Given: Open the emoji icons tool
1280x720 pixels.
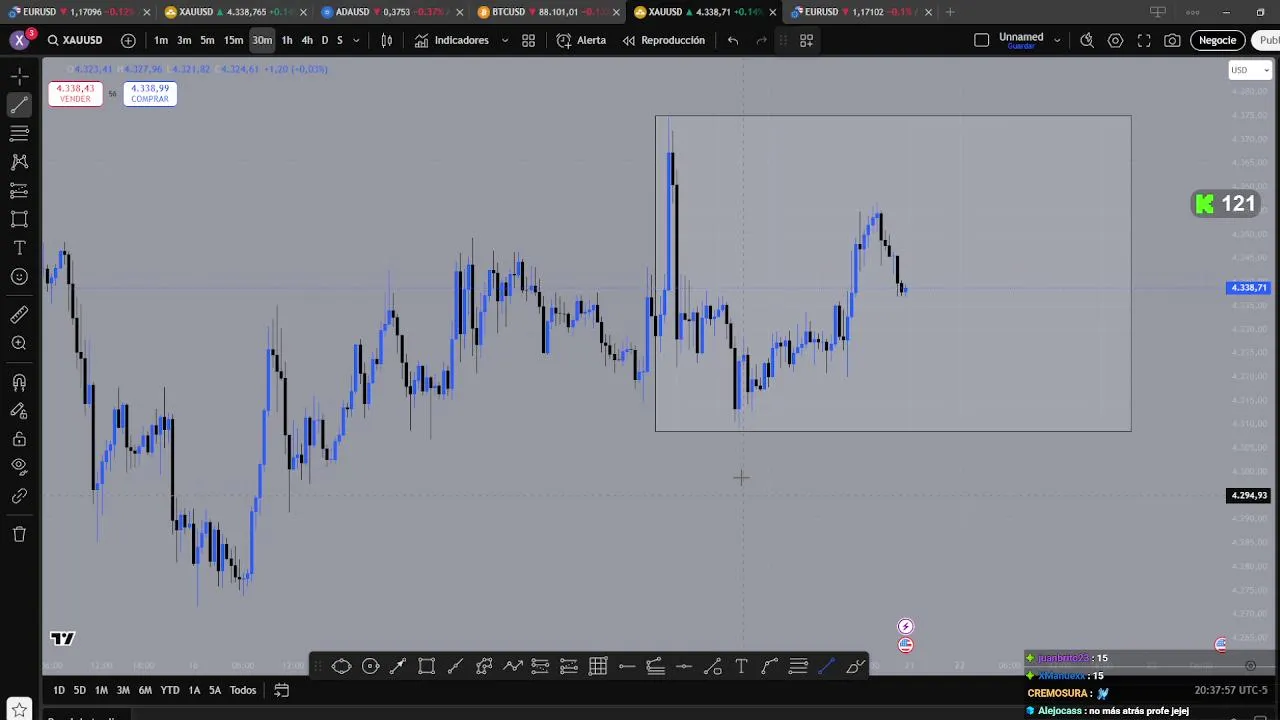Looking at the screenshot, I should coord(19,277).
